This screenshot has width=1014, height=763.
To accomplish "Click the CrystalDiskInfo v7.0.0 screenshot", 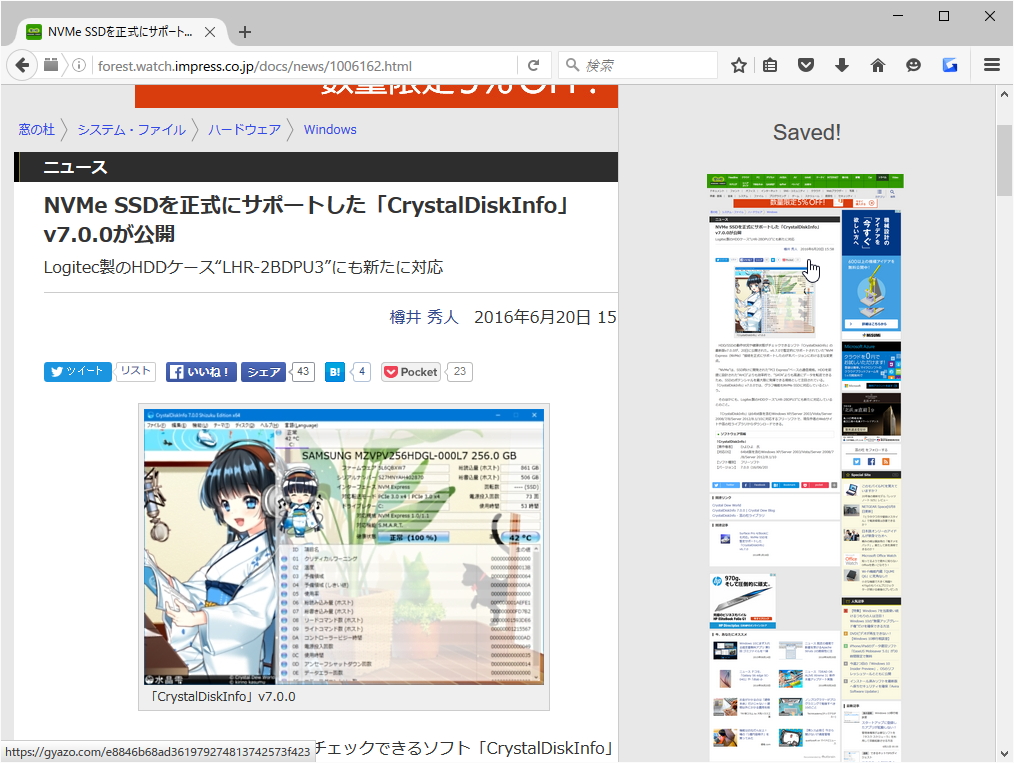I will (343, 547).
